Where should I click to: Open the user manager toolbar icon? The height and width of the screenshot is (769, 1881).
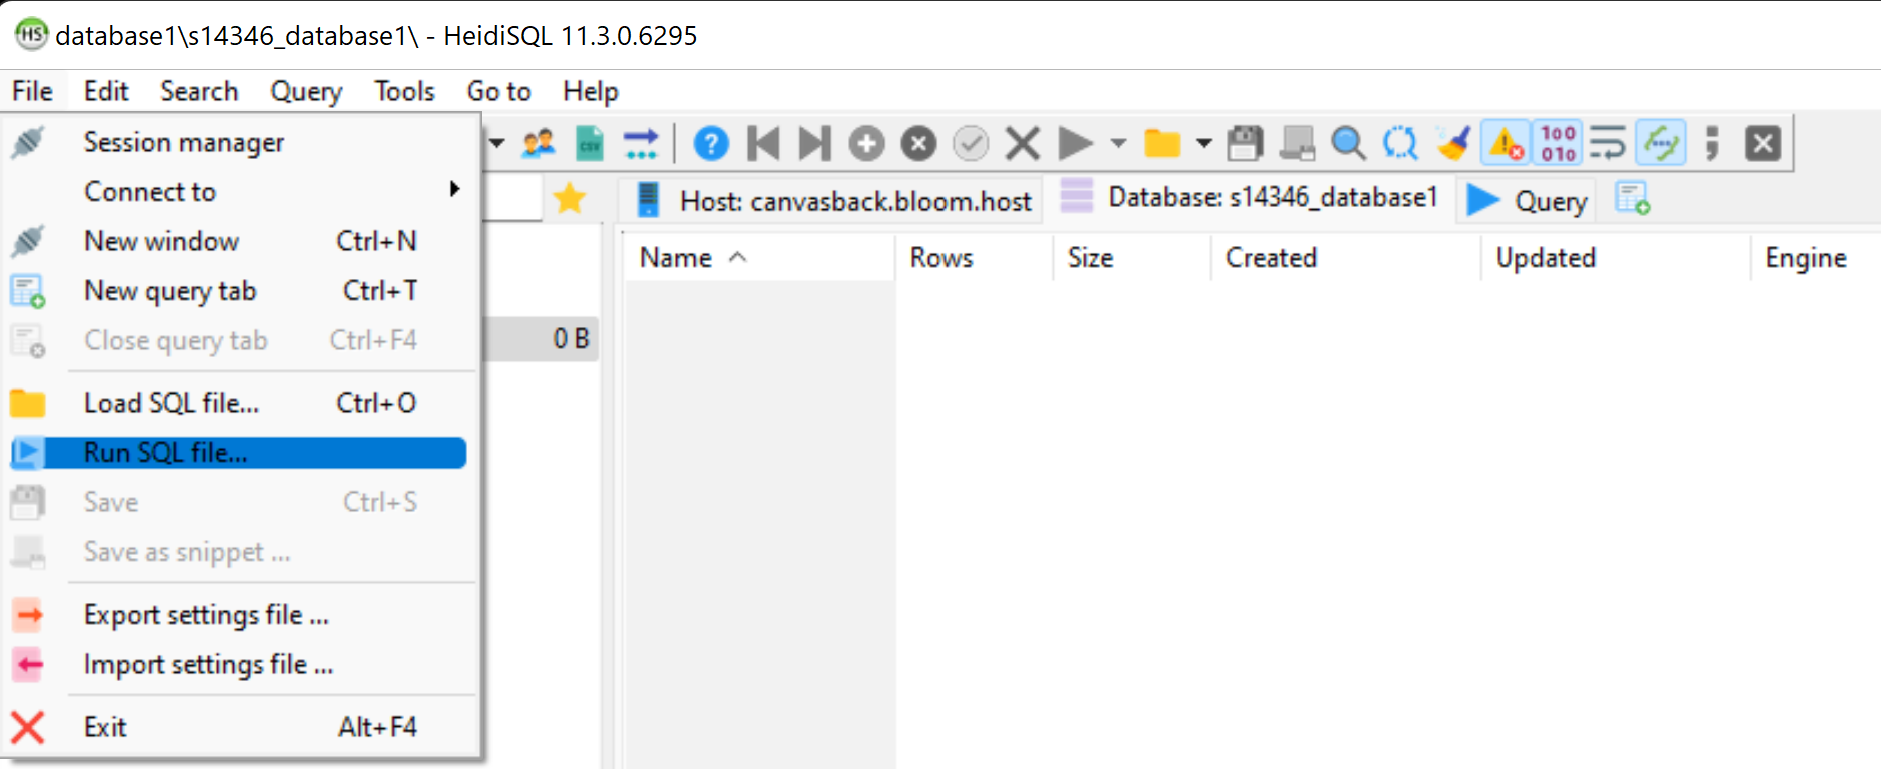coord(539,144)
